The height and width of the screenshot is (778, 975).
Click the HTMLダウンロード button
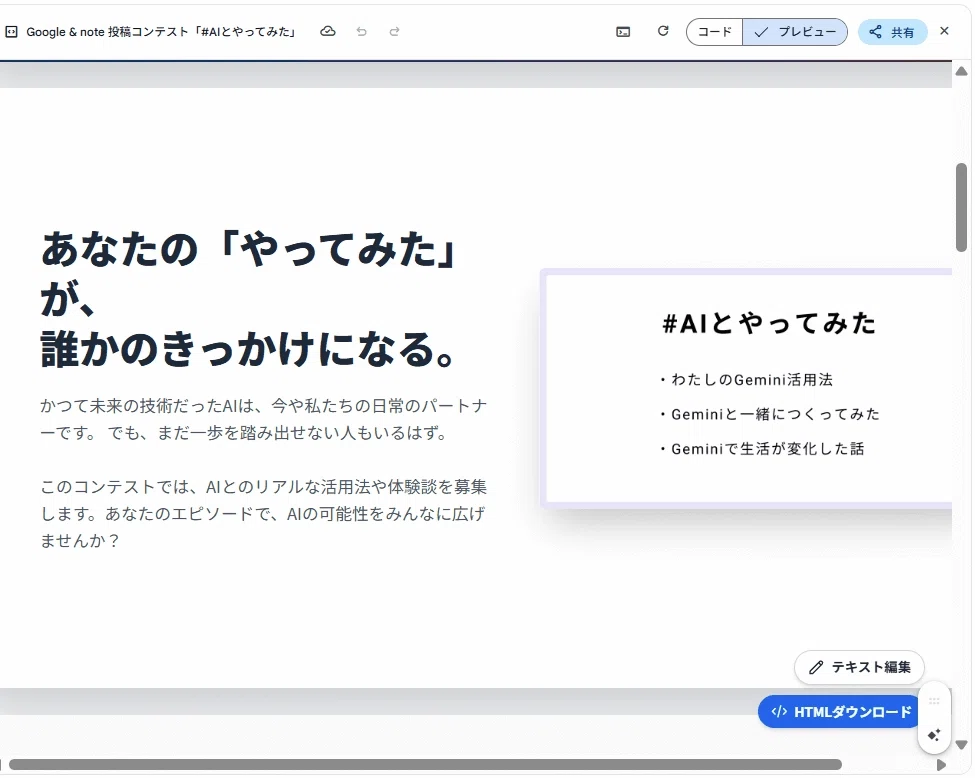point(840,711)
